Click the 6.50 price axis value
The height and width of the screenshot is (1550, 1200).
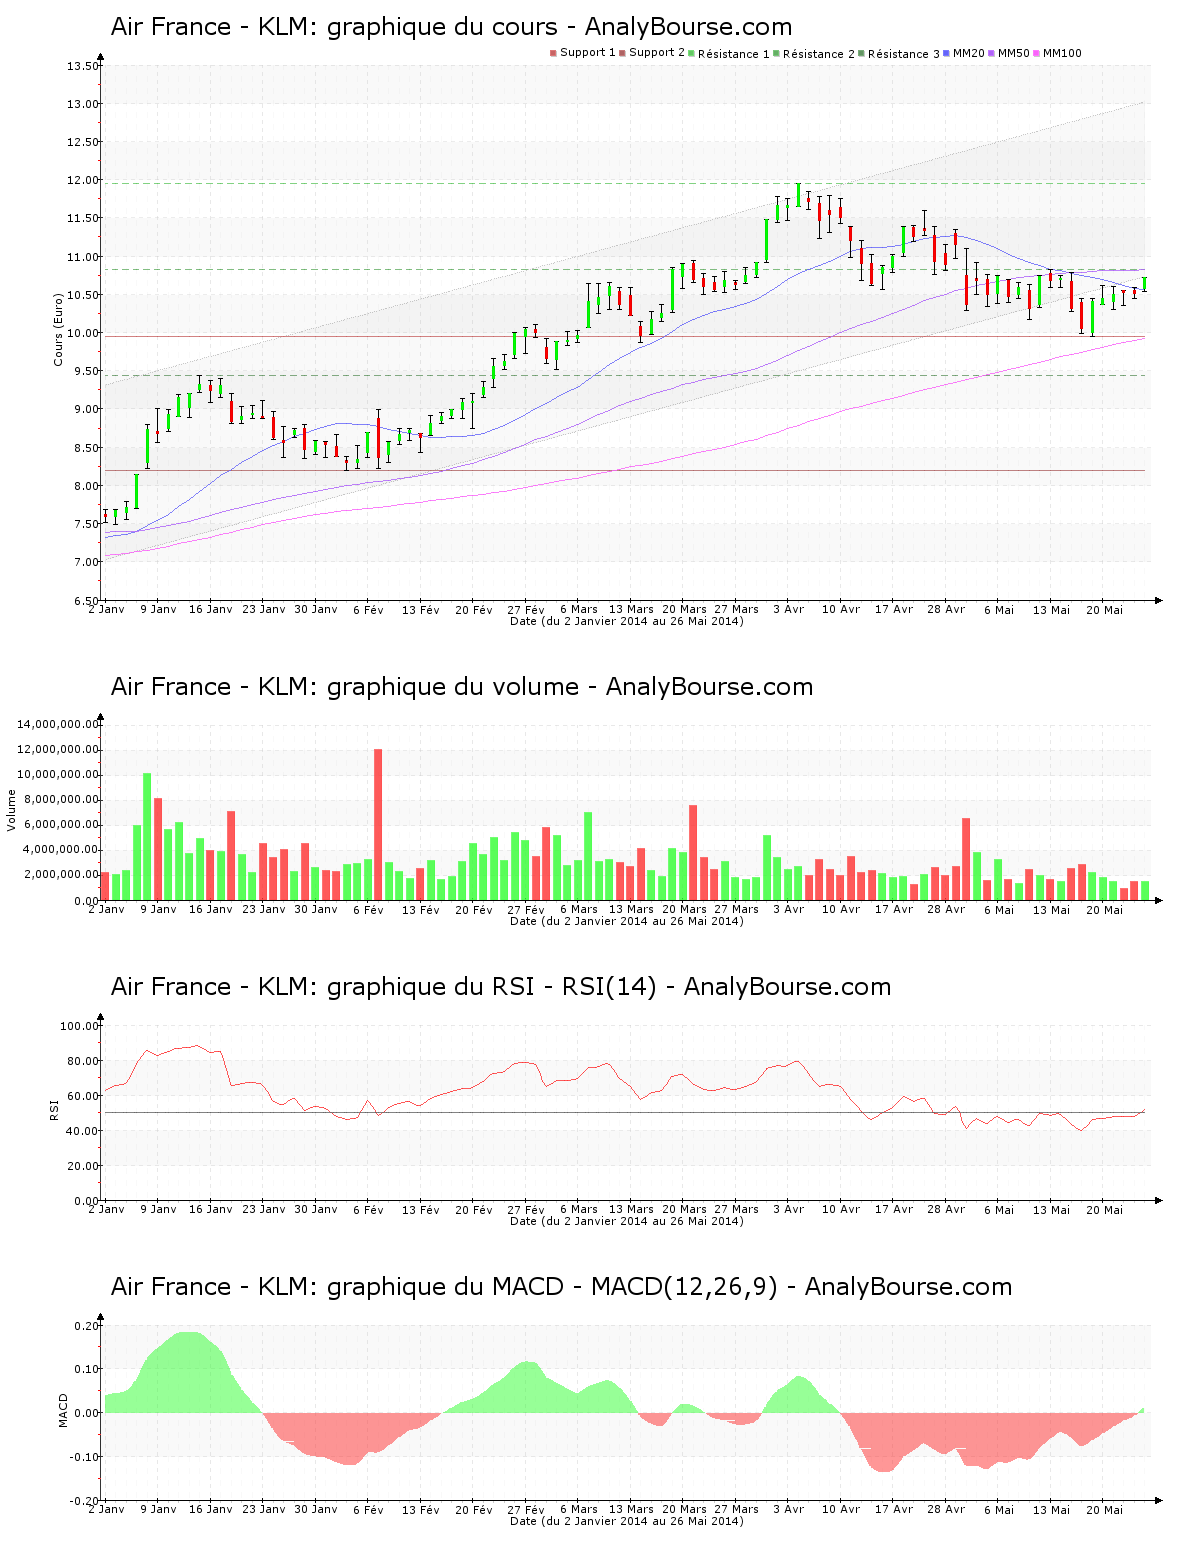[x=86, y=601]
